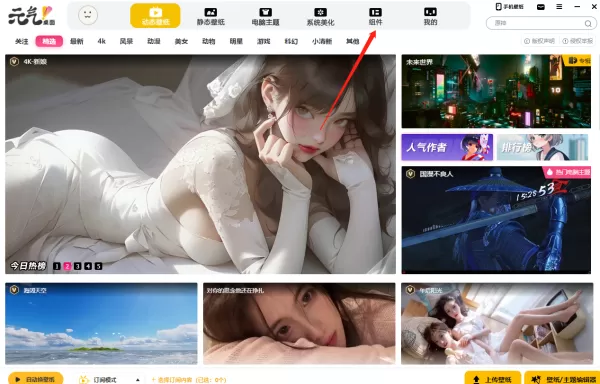Image resolution: width=600 pixels, height=384 pixels.
Task: Select the 关注 category
Action: (21, 41)
